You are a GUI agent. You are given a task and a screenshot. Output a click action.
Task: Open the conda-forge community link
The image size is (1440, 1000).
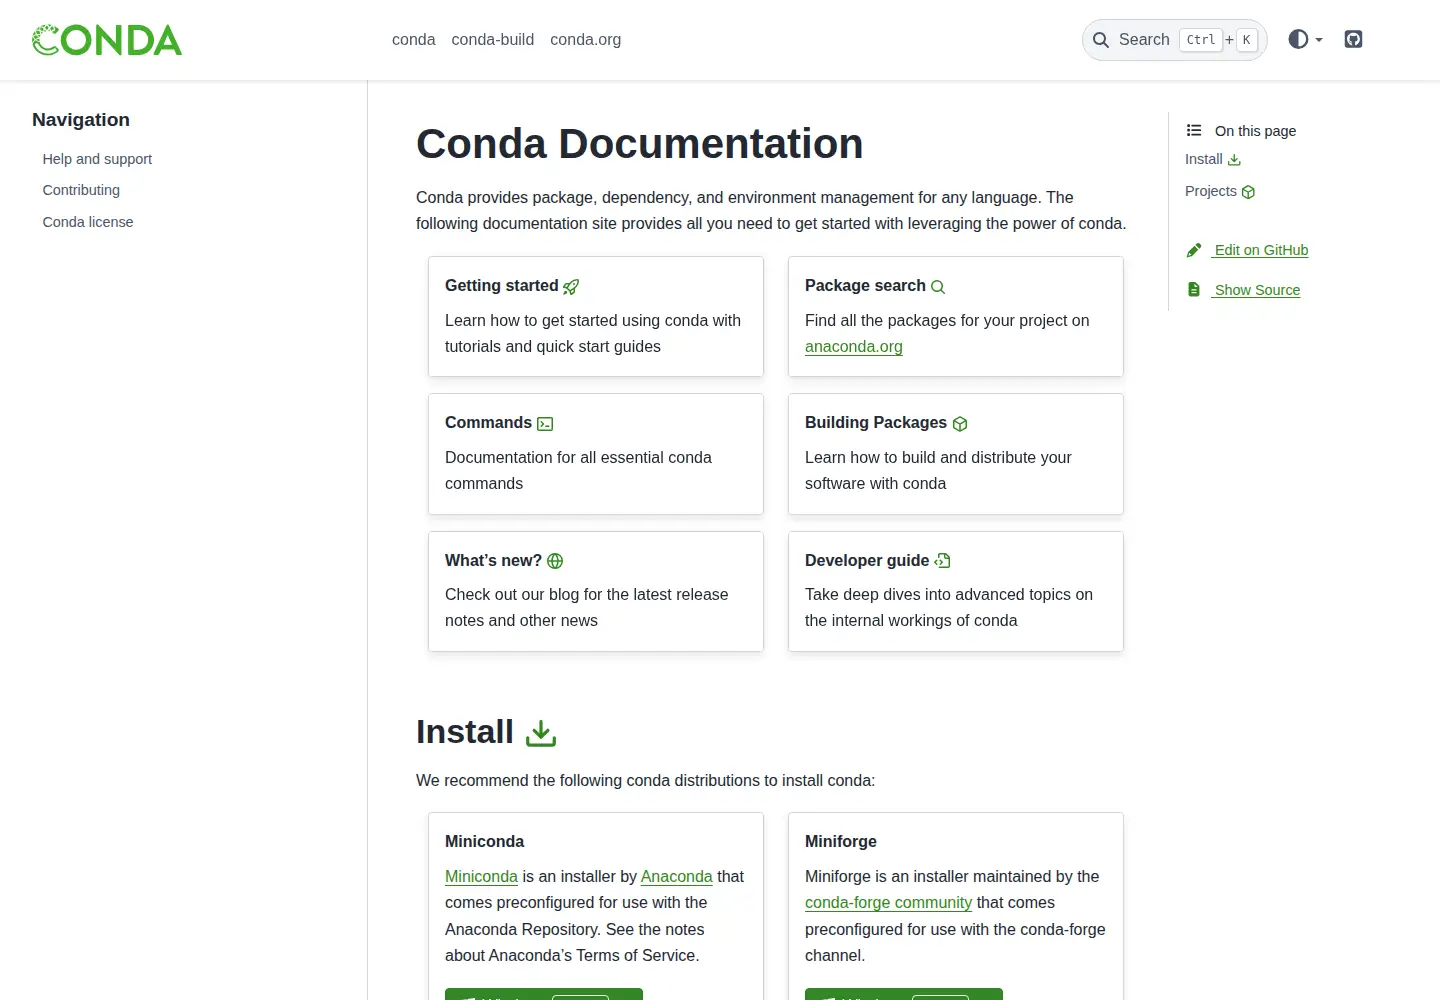click(x=888, y=903)
